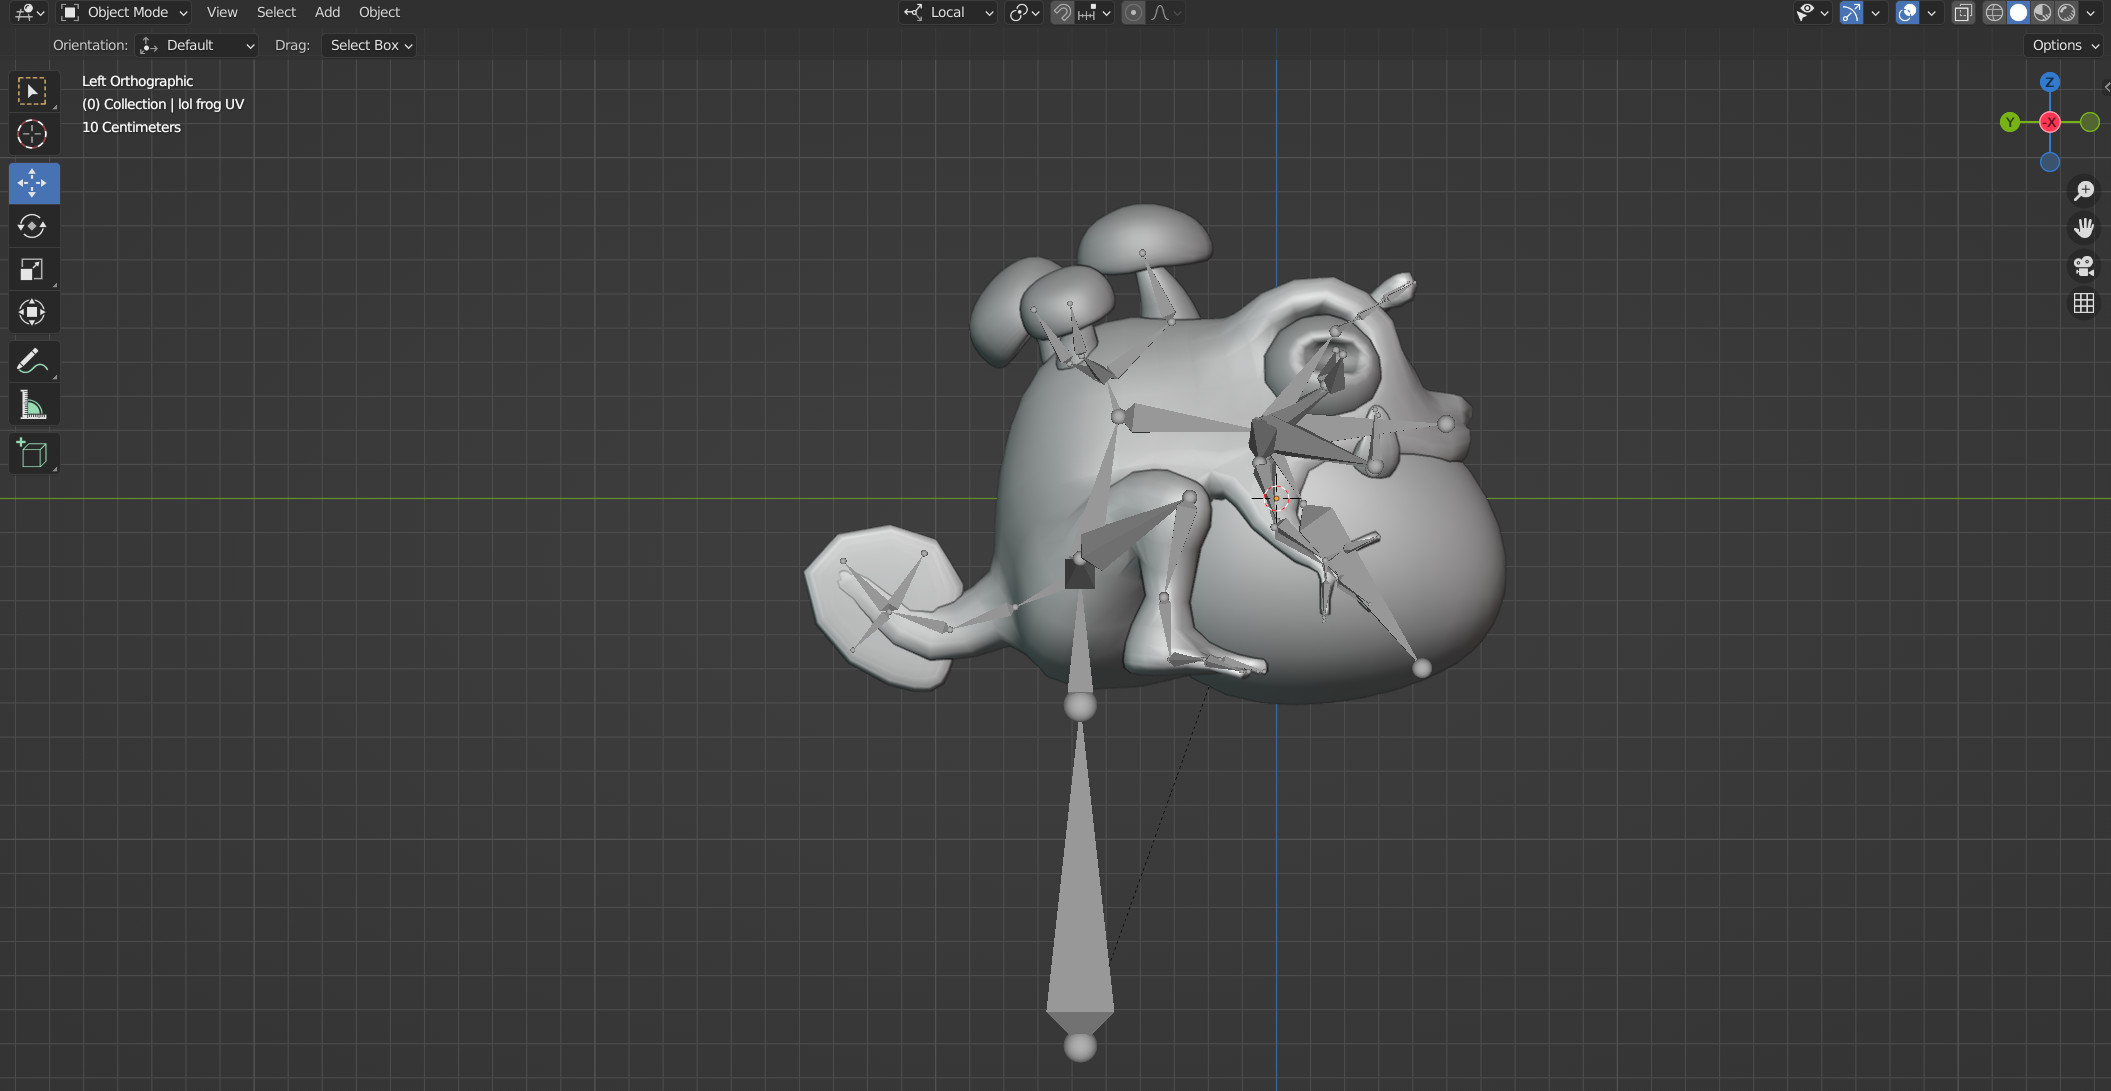Open the Select menu
The height and width of the screenshot is (1091, 2111).
pos(276,12)
